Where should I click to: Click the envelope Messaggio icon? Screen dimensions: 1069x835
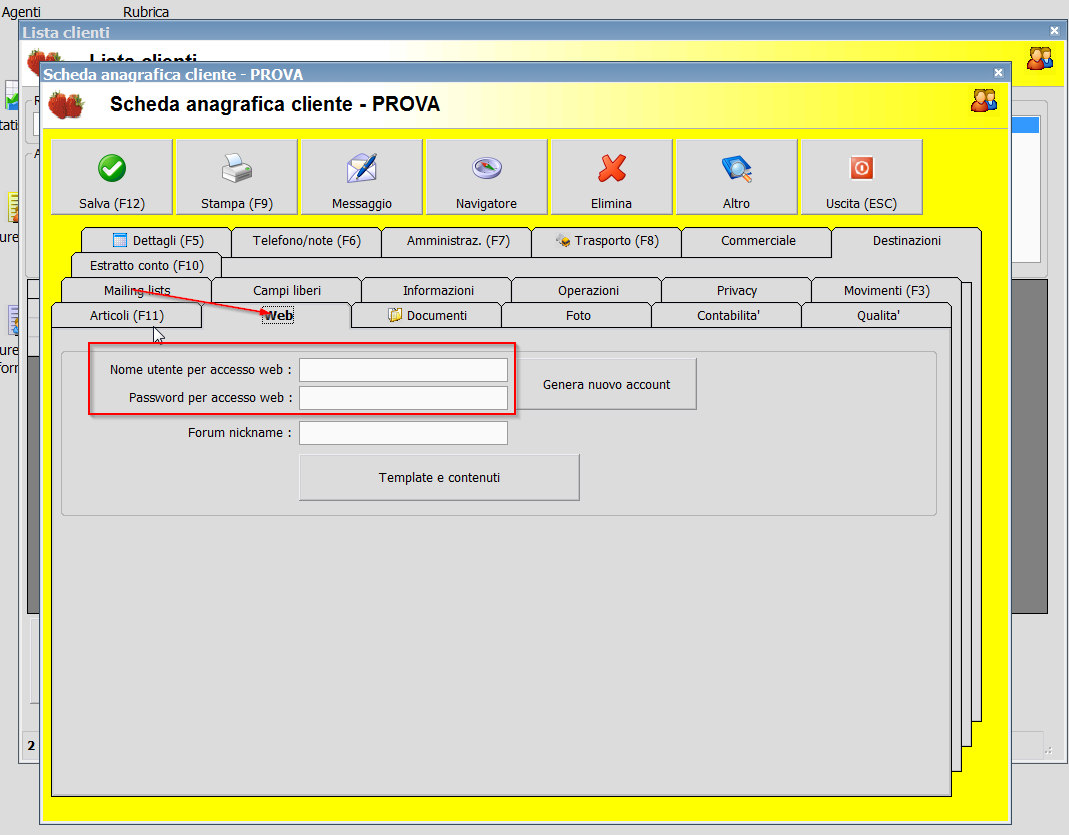point(361,168)
